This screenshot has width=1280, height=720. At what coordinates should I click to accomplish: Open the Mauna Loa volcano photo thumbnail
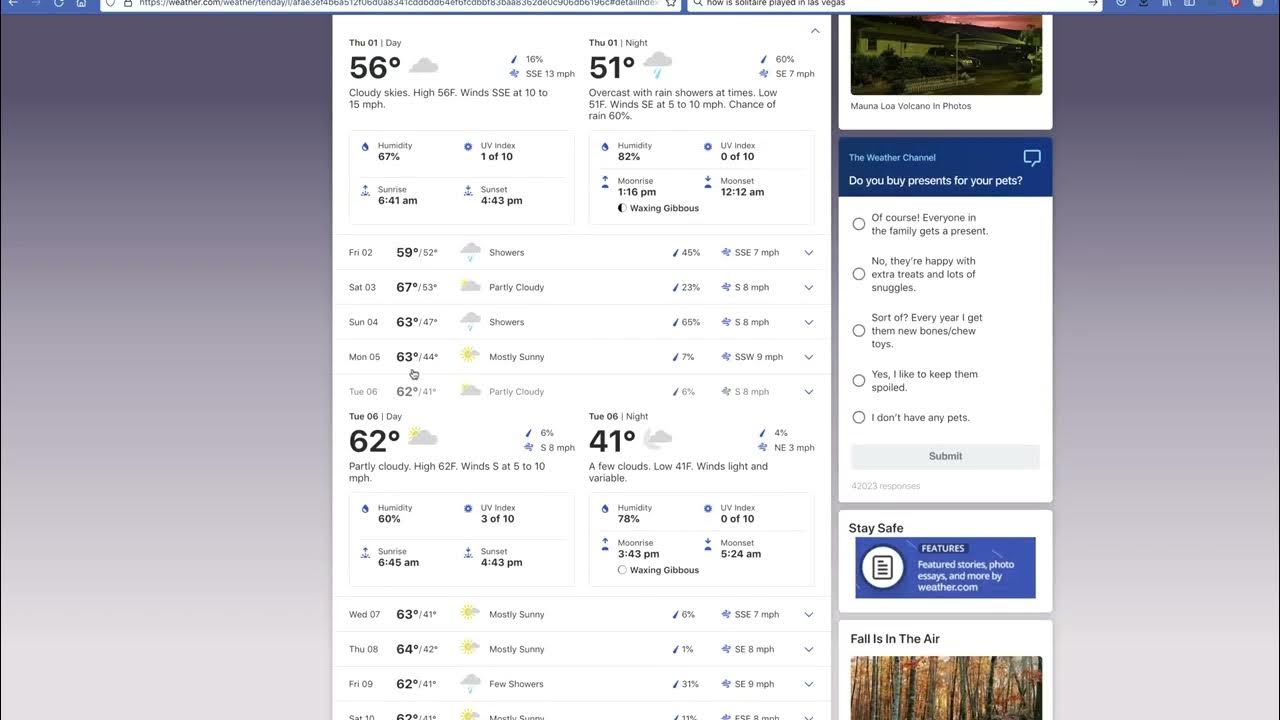pyautogui.click(x=946, y=55)
